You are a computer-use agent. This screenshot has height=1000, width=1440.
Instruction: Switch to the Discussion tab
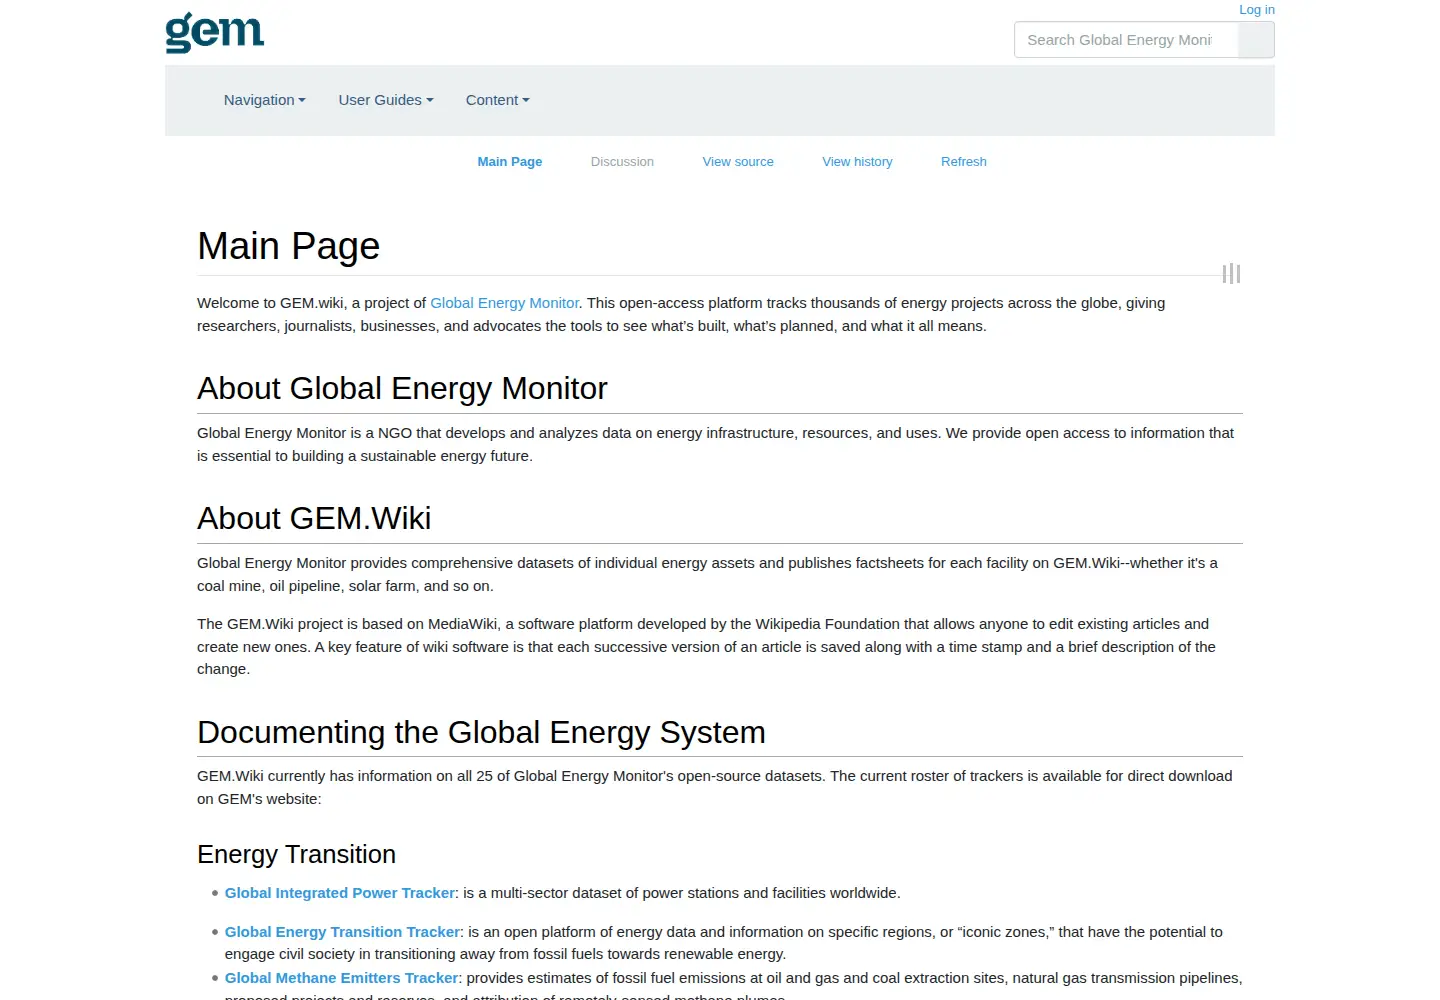tap(622, 161)
